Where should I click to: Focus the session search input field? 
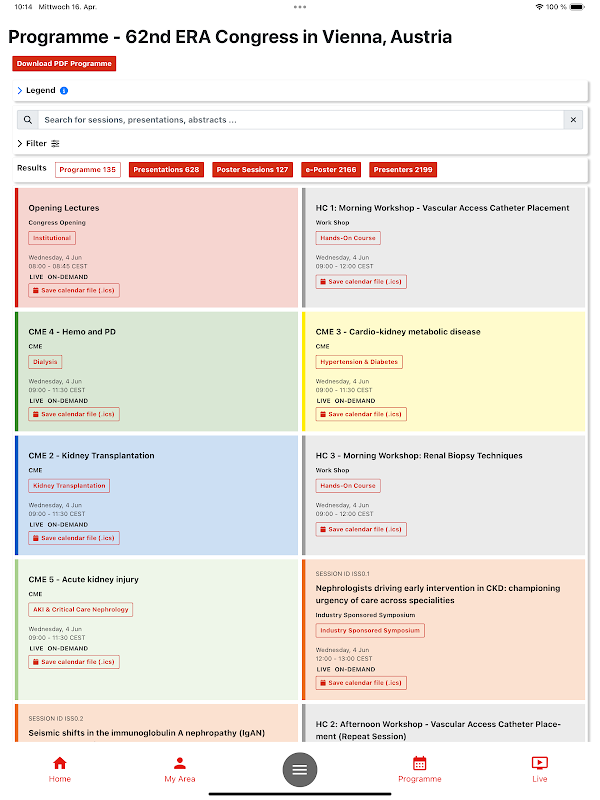tap(301, 120)
